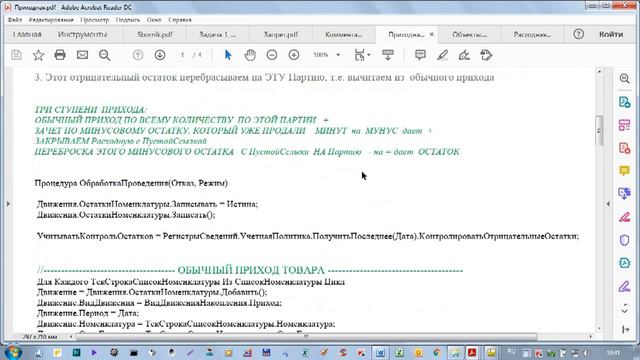The image size is (640, 360).
Task: Click the scrolling mode icon
Action: pos(388,55)
